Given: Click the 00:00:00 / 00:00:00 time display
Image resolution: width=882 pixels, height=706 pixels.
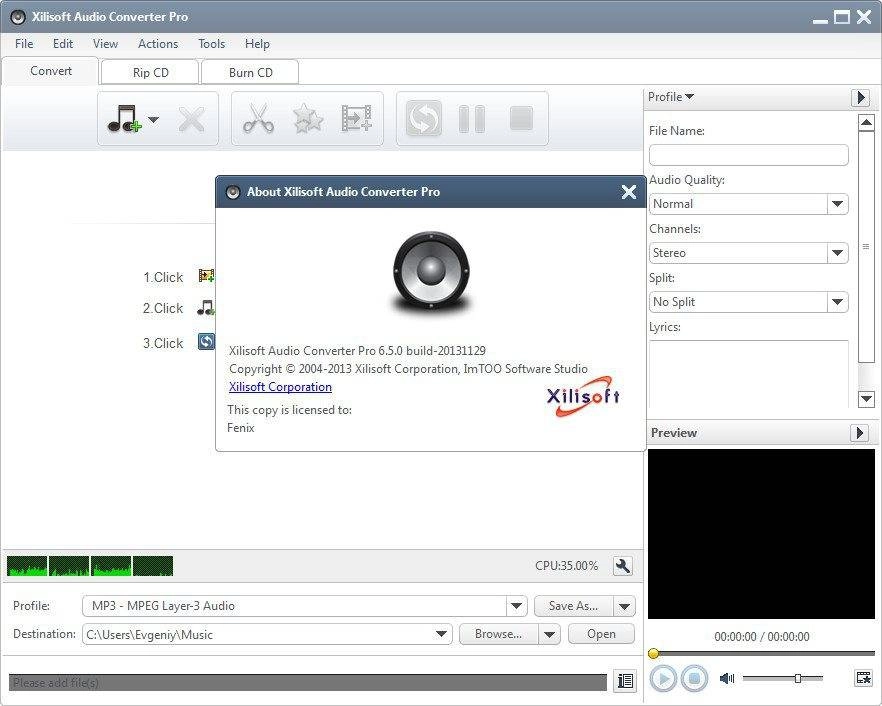Looking at the screenshot, I should click(x=762, y=637).
